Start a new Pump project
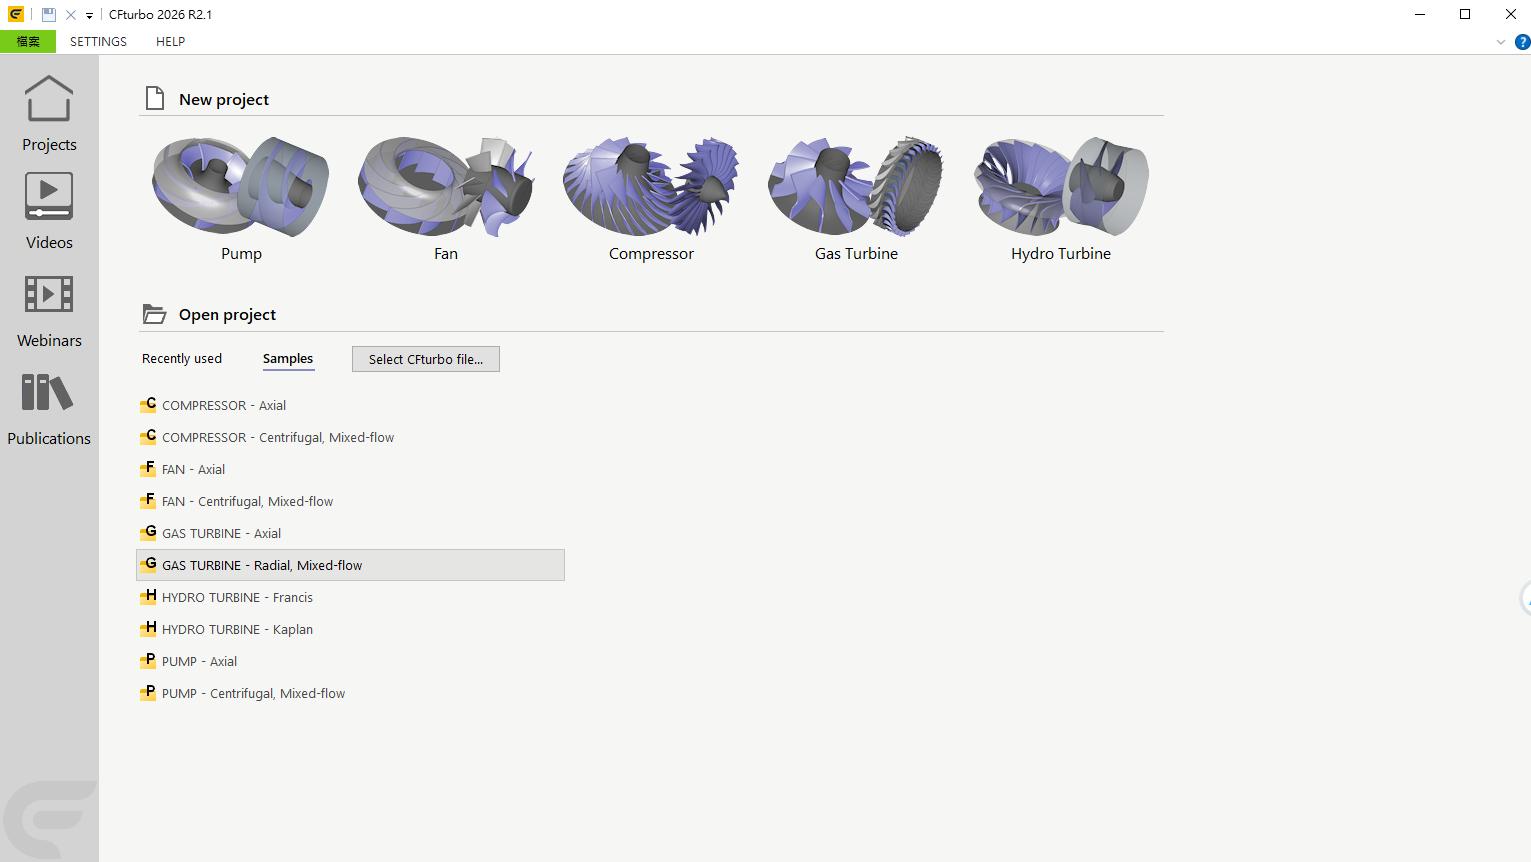This screenshot has width=1531, height=862. [241, 198]
